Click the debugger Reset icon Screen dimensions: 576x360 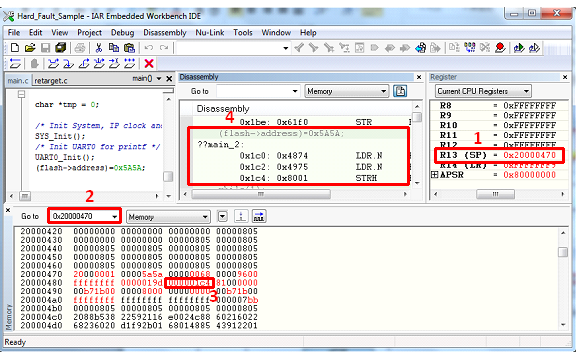coord(15,64)
